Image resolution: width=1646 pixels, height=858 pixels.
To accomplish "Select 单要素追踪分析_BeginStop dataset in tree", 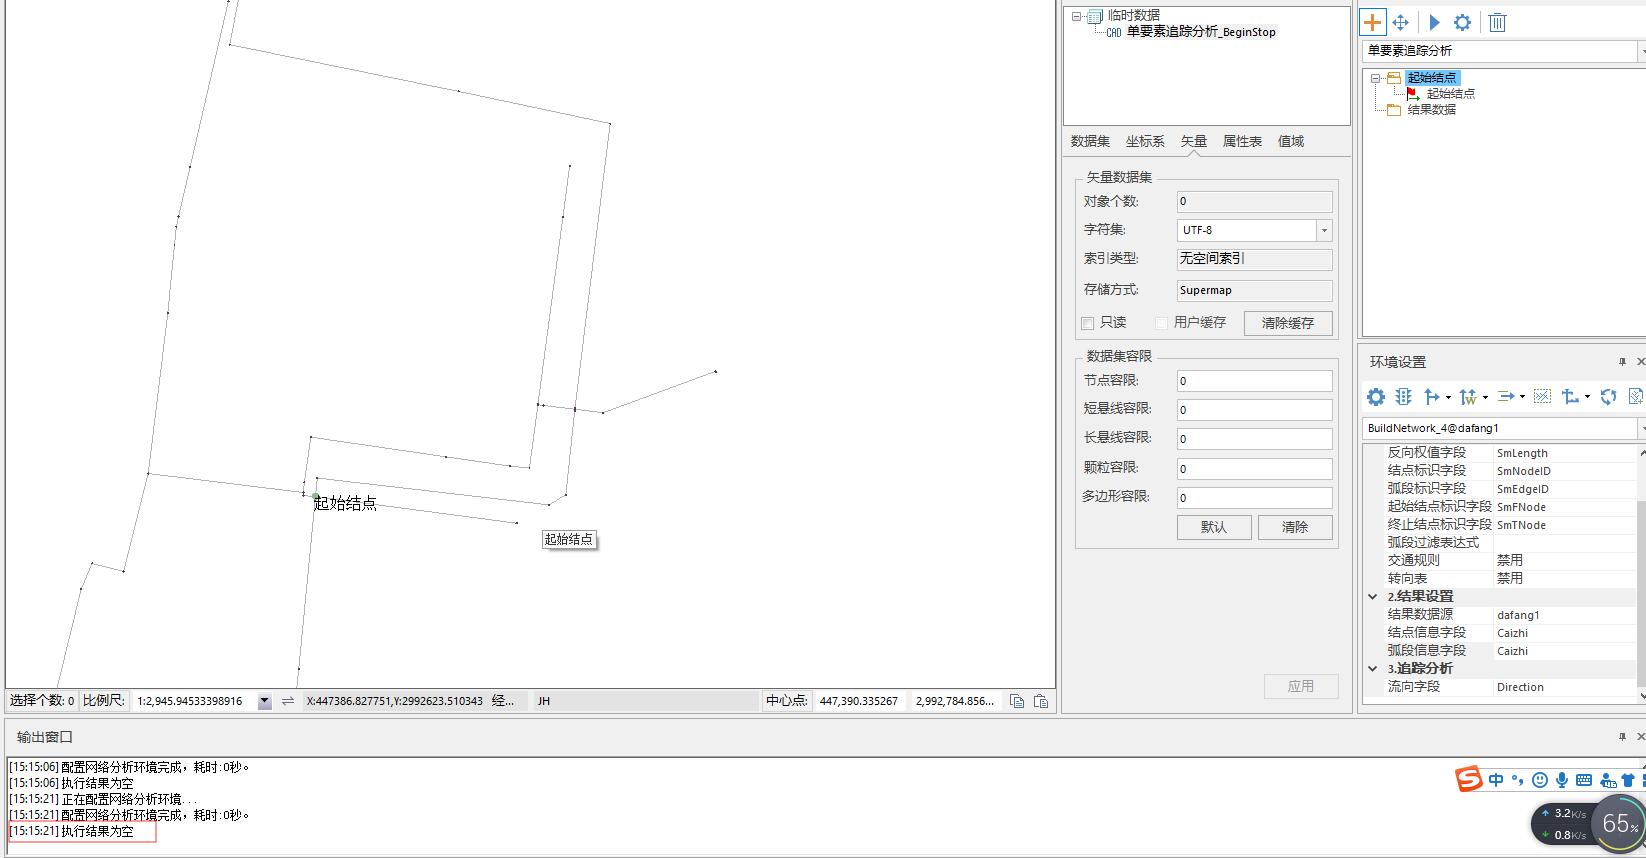I will [1201, 32].
